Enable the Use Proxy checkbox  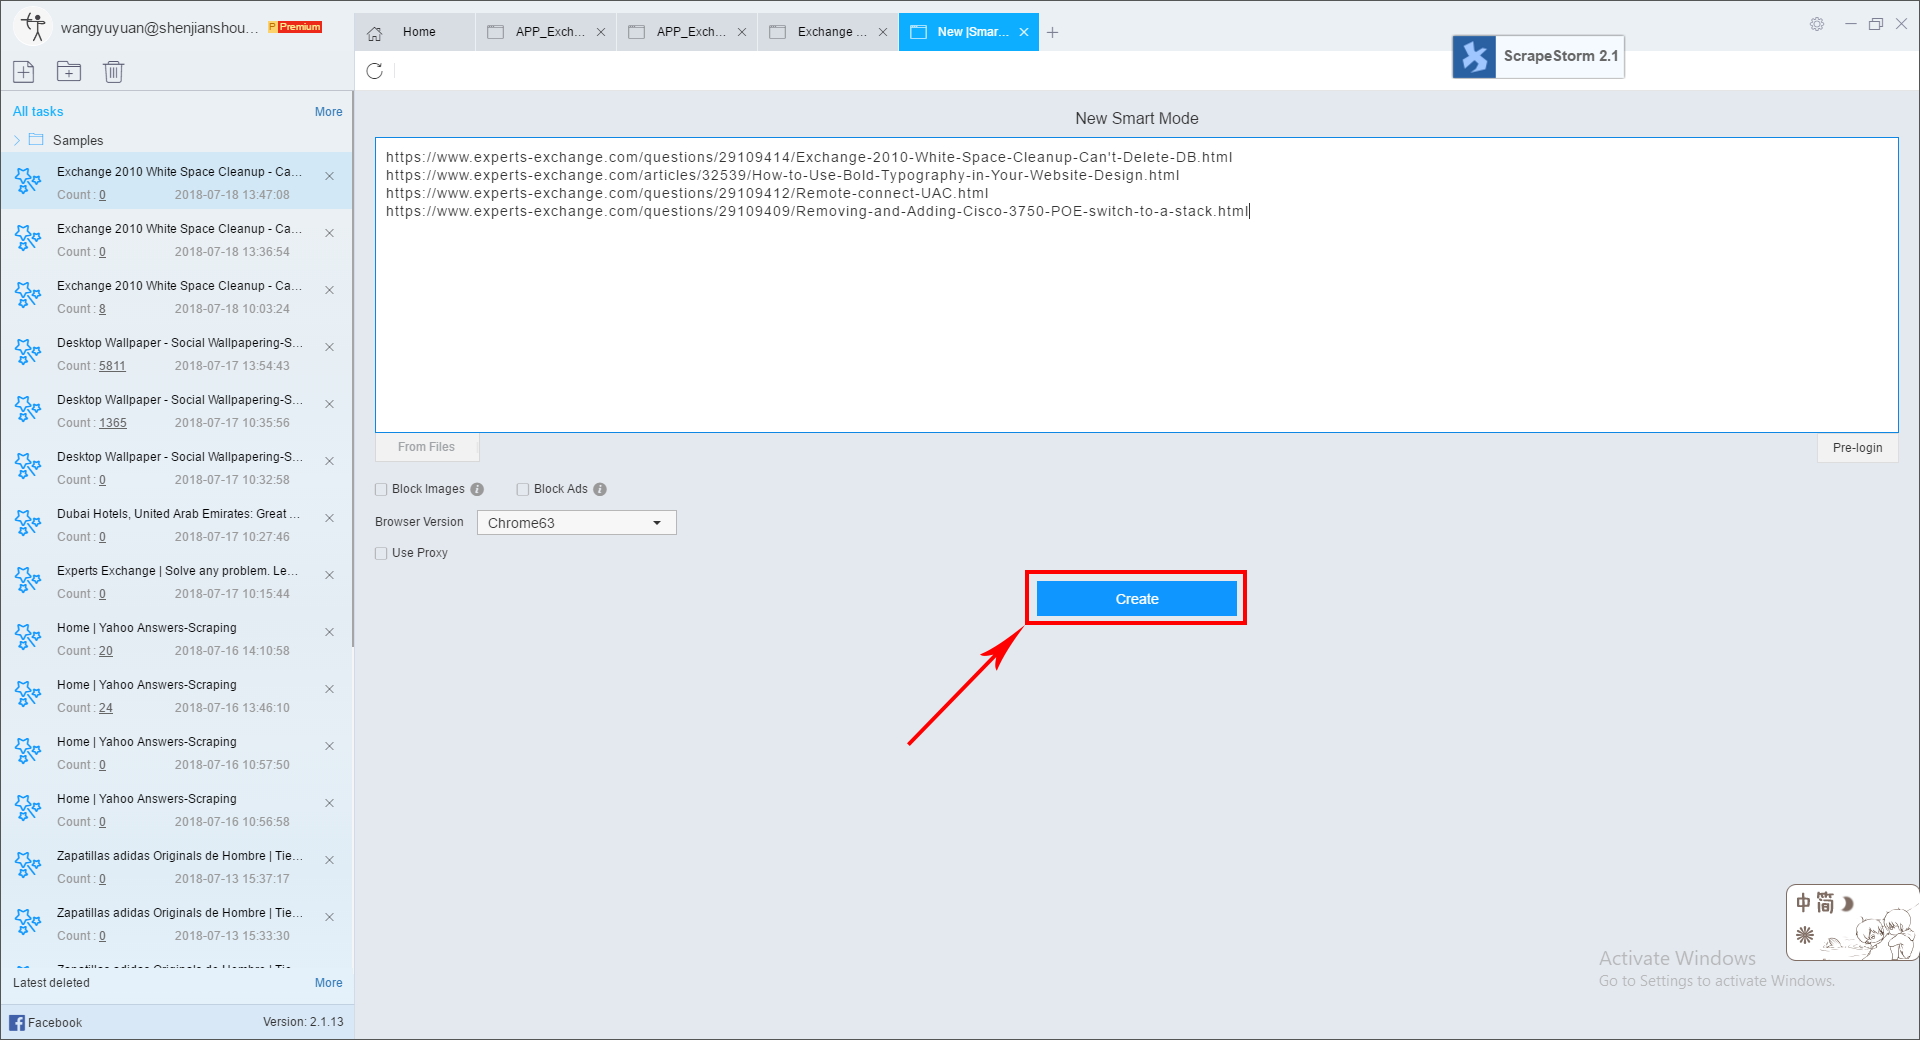pos(381,553)
